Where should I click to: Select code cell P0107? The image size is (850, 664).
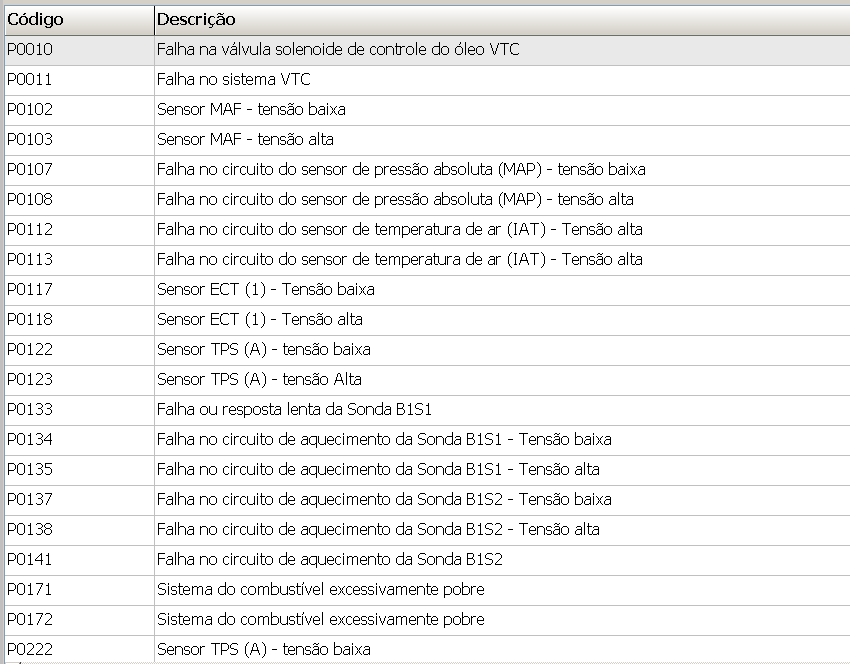[x=30, y=169]
